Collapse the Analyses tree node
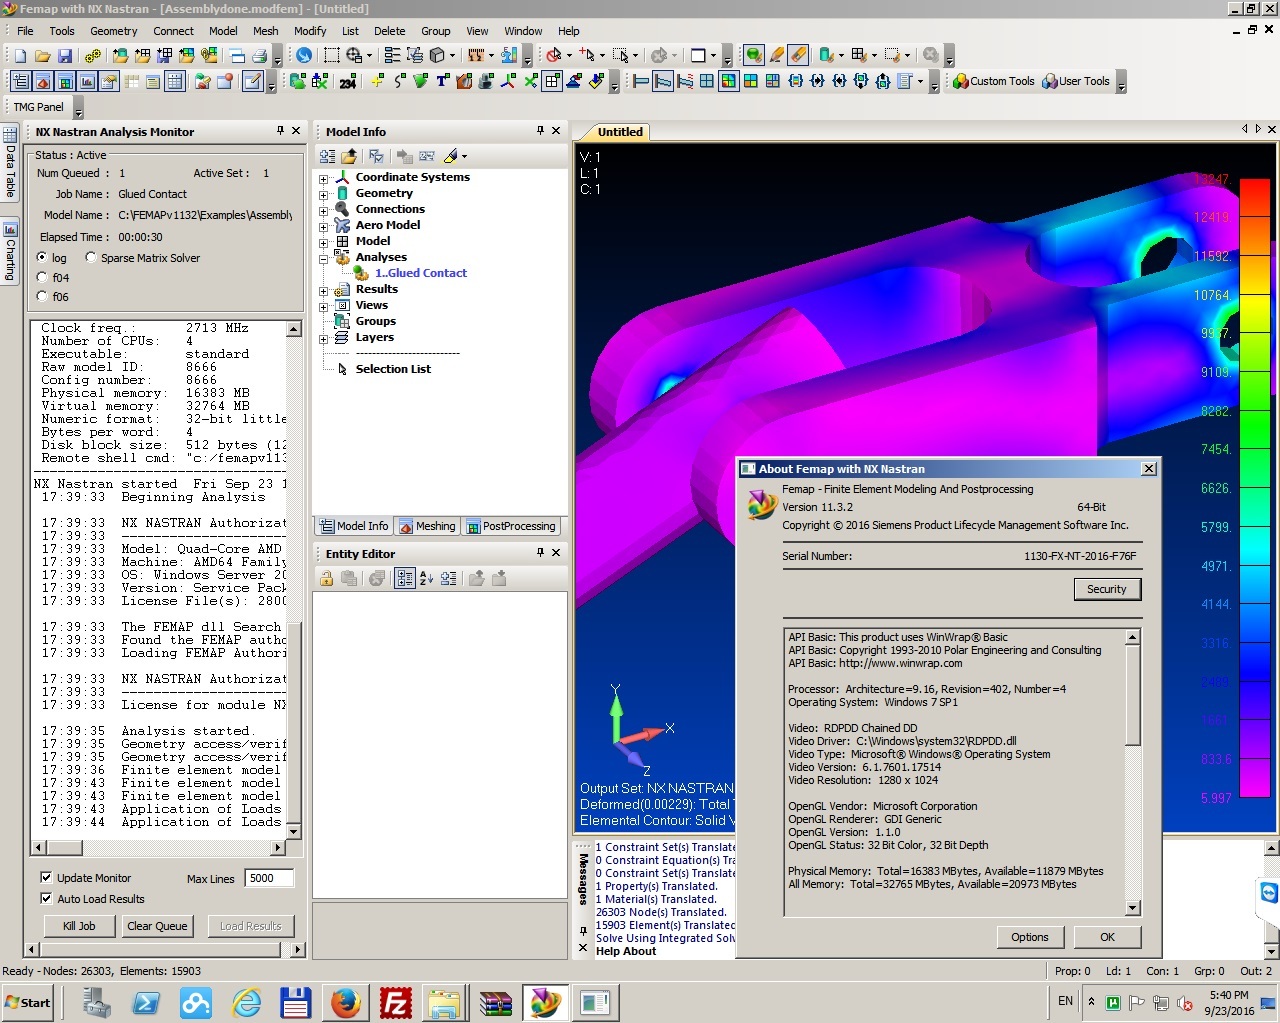 323,258
